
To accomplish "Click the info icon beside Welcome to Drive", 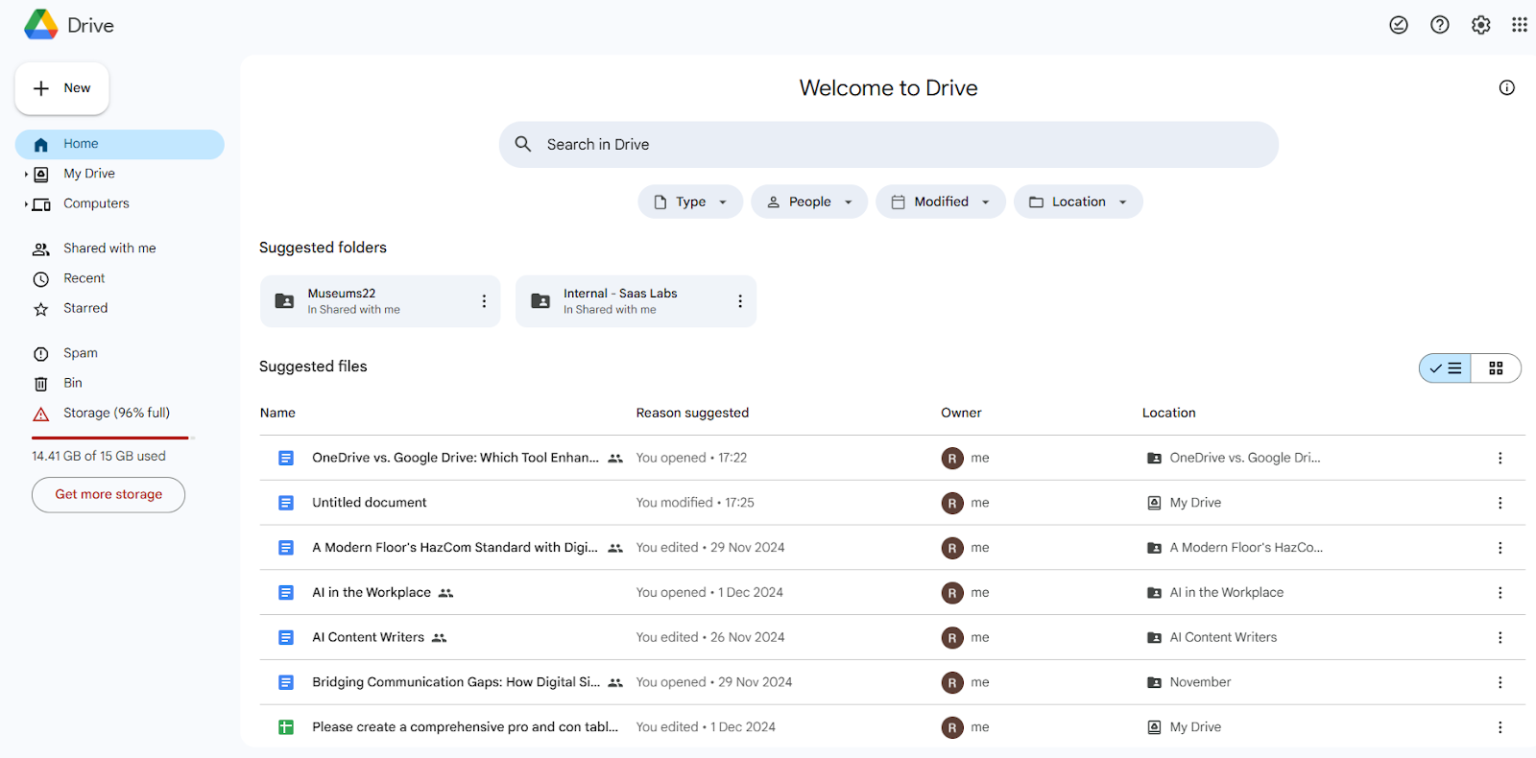I will (x=1507, y=87).
